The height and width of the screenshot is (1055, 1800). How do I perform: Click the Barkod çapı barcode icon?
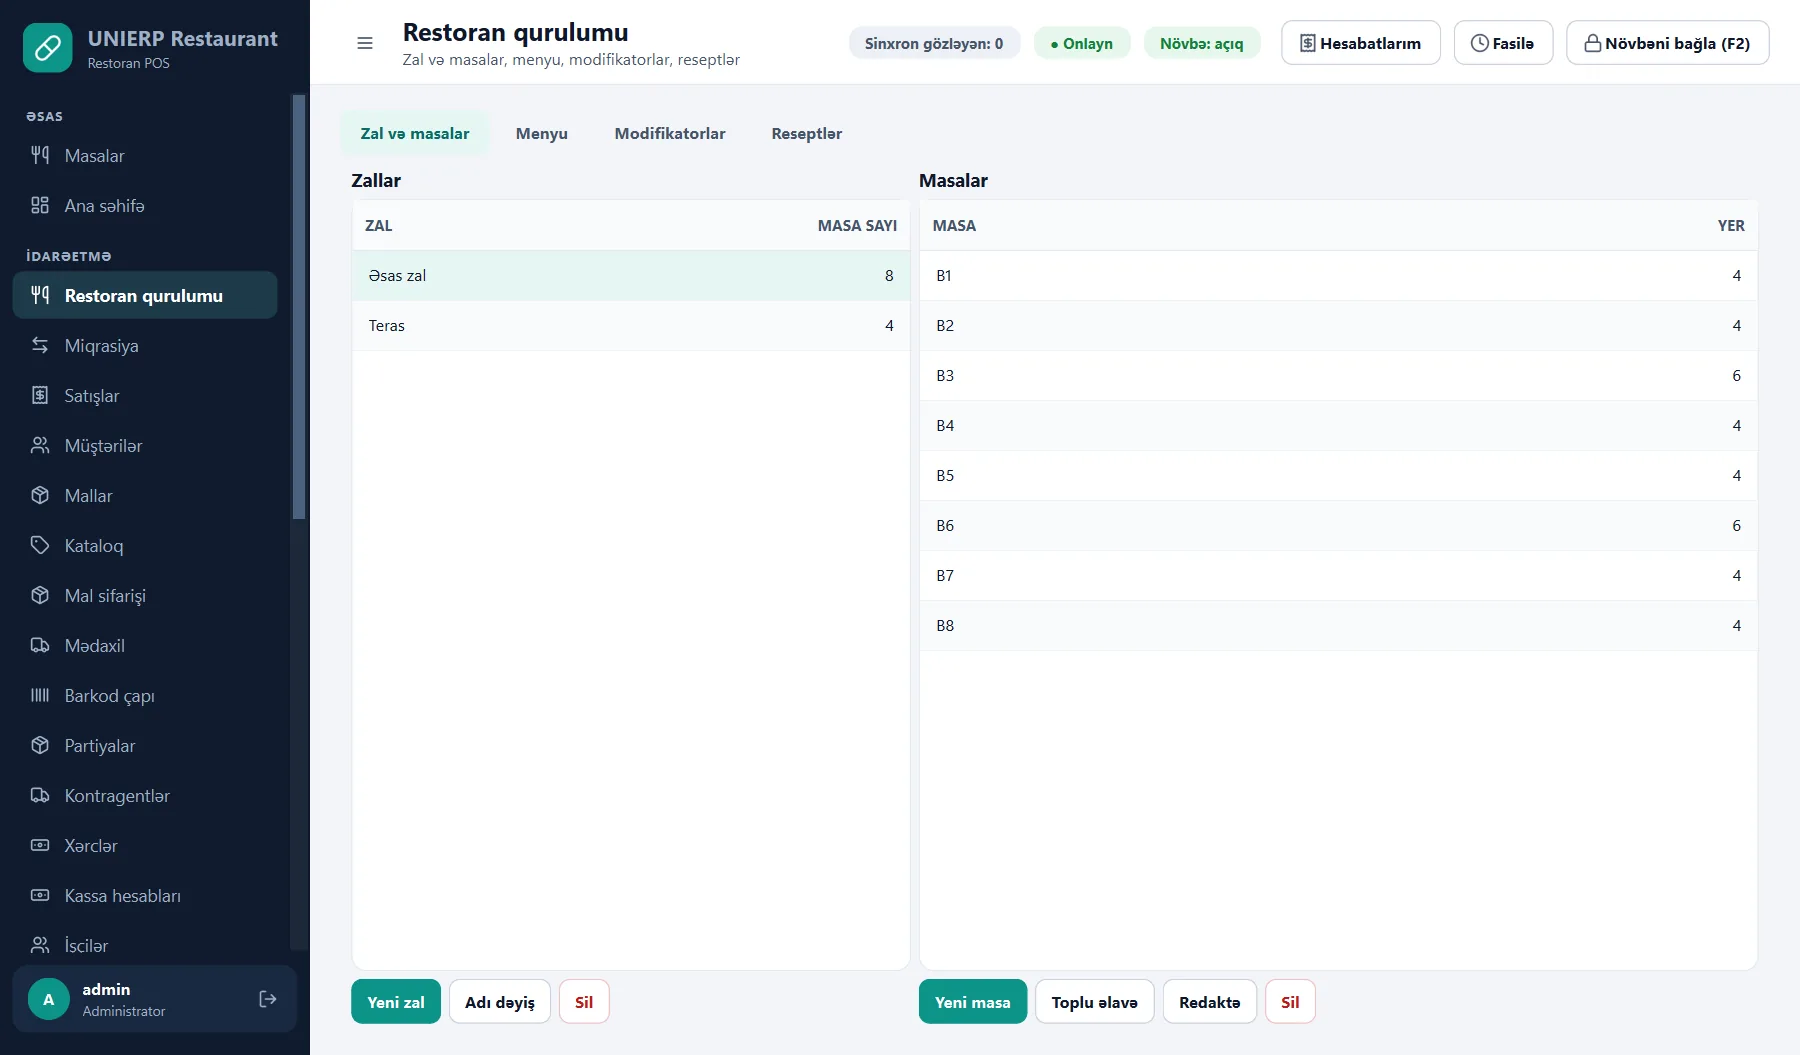(x=40, y=695)
